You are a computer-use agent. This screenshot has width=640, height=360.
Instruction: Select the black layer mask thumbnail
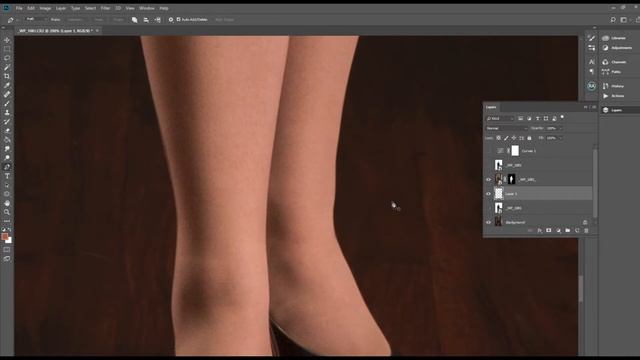[511, 179]
